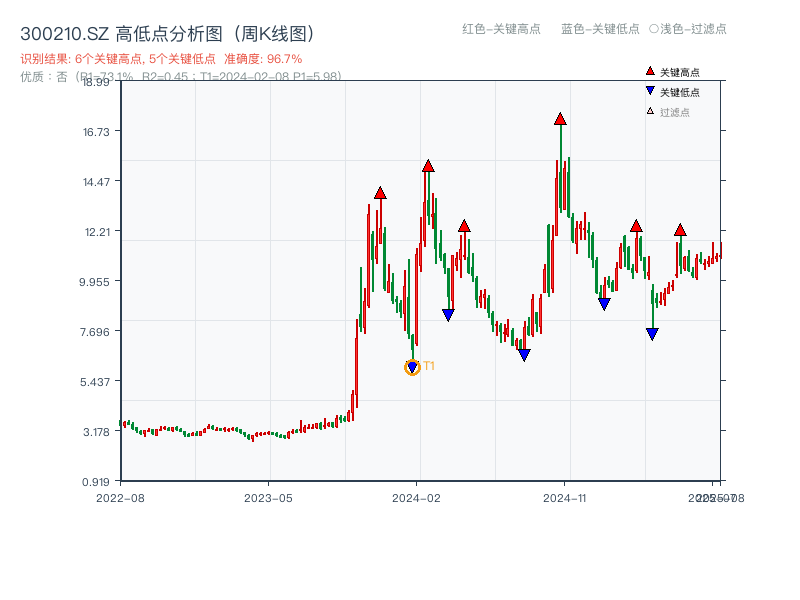Click the first red triangle marker before 2024-02
This screenshot has height=600, width=800.
[x=379, y=192]
